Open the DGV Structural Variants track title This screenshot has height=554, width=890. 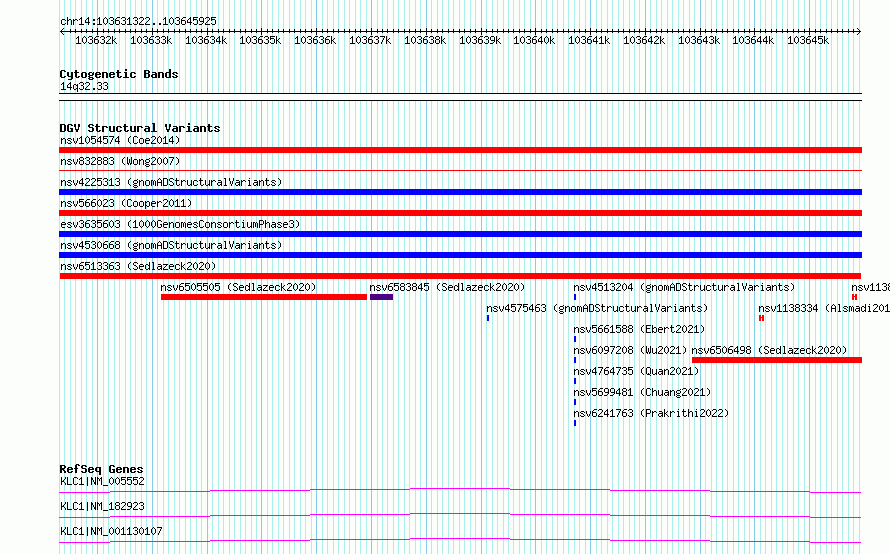point(140,128)
